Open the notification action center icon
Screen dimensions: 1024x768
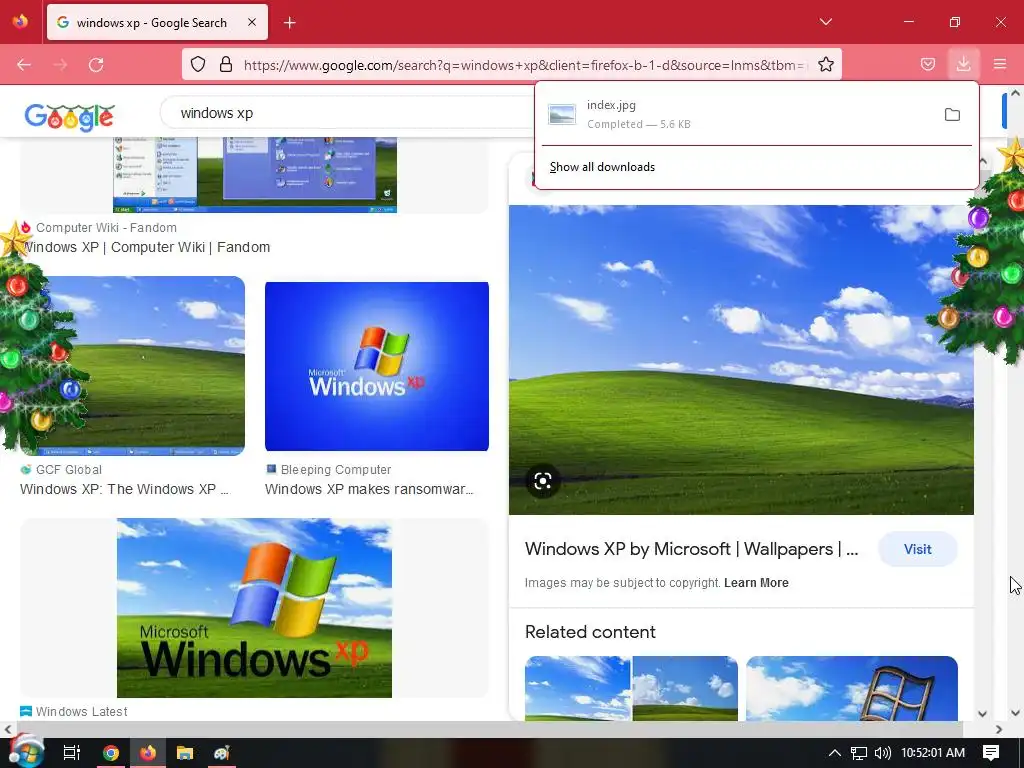pos(991,753)
